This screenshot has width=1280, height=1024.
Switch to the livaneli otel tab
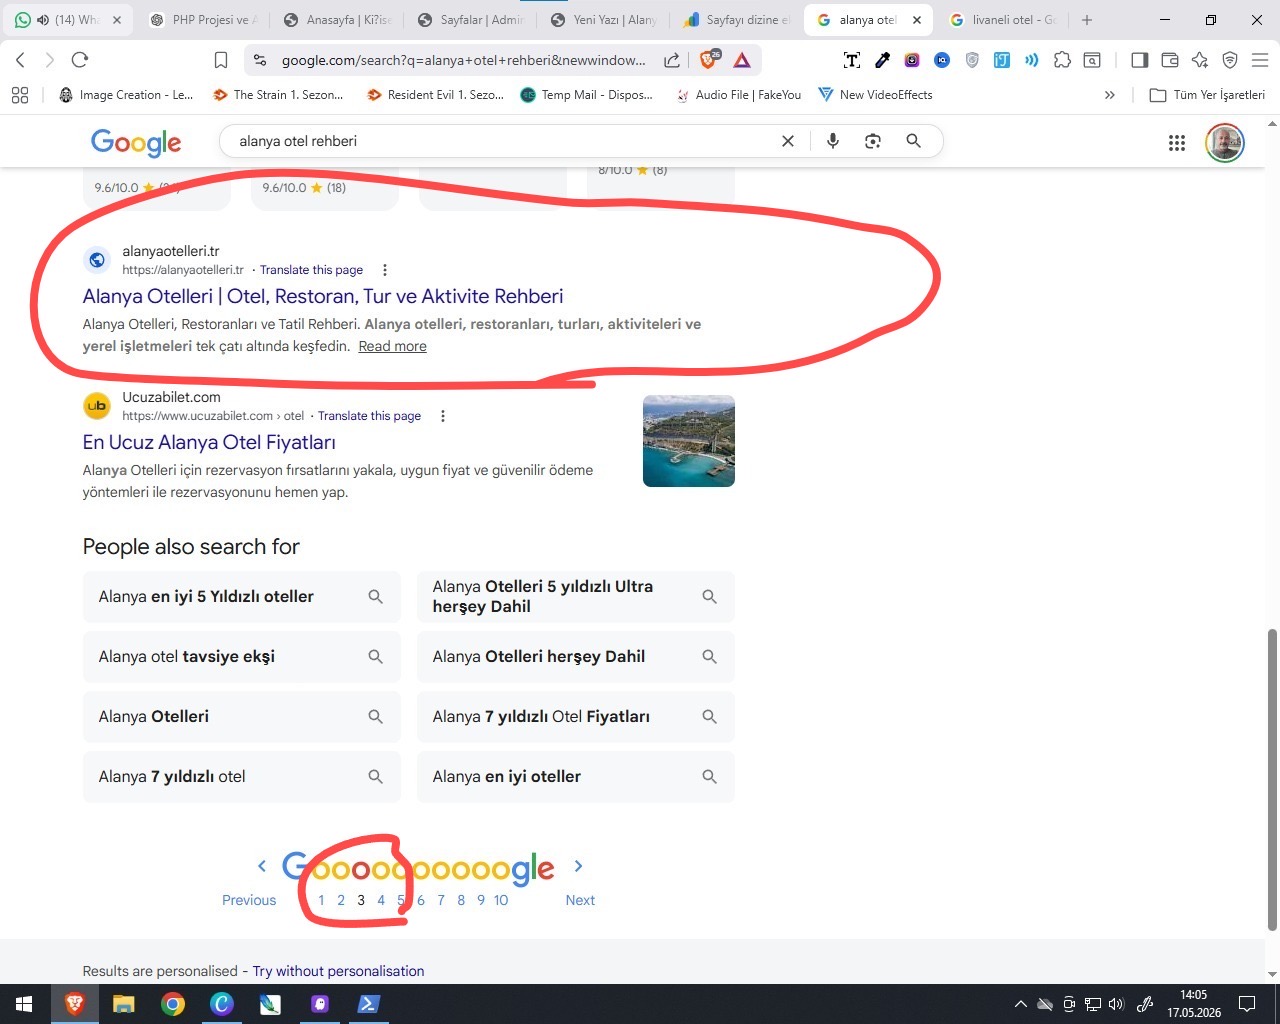click(x=1003, y=20)
